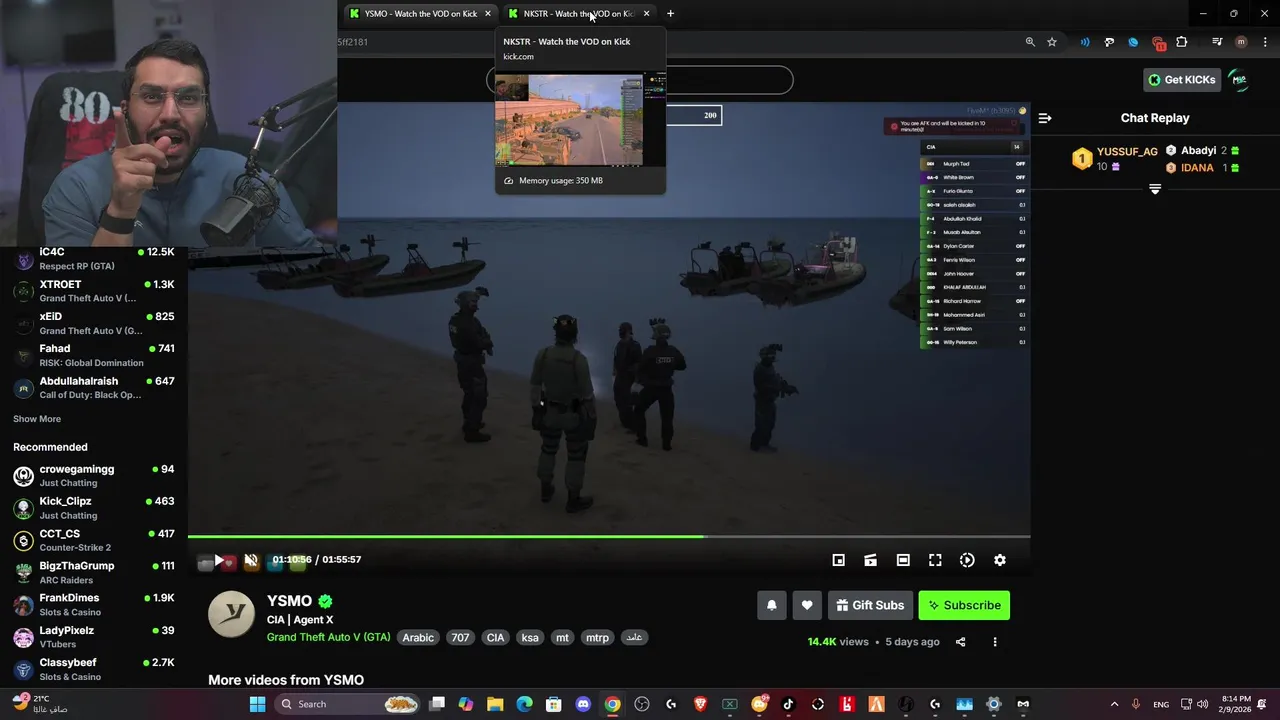Open playback speed control
The height and width of the screenshot is (720, 1280).
967,560
